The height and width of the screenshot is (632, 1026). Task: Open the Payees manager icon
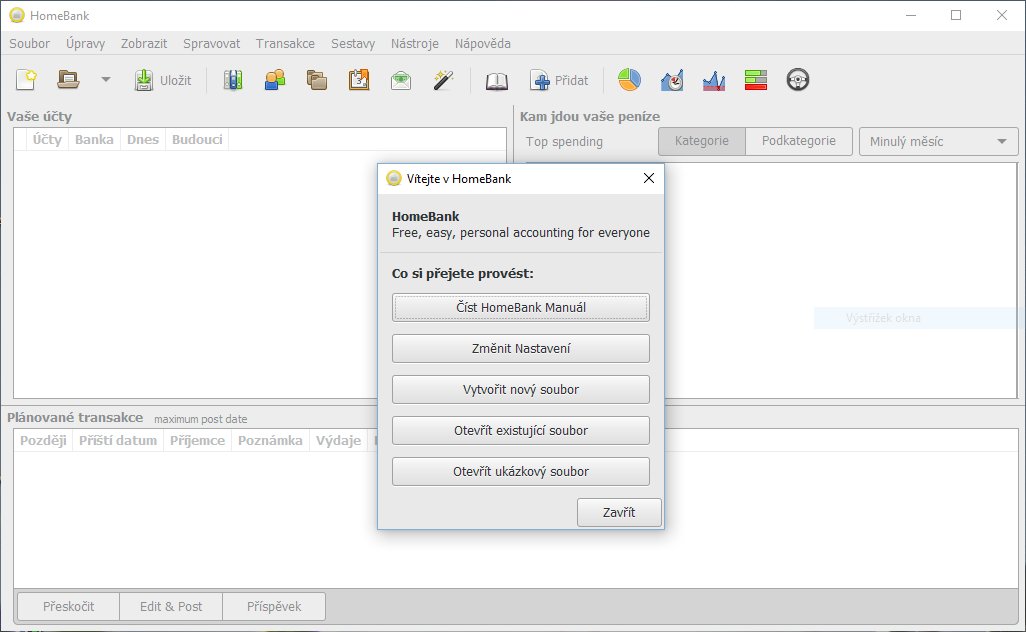pyautogui.click(x=275, y=80)
